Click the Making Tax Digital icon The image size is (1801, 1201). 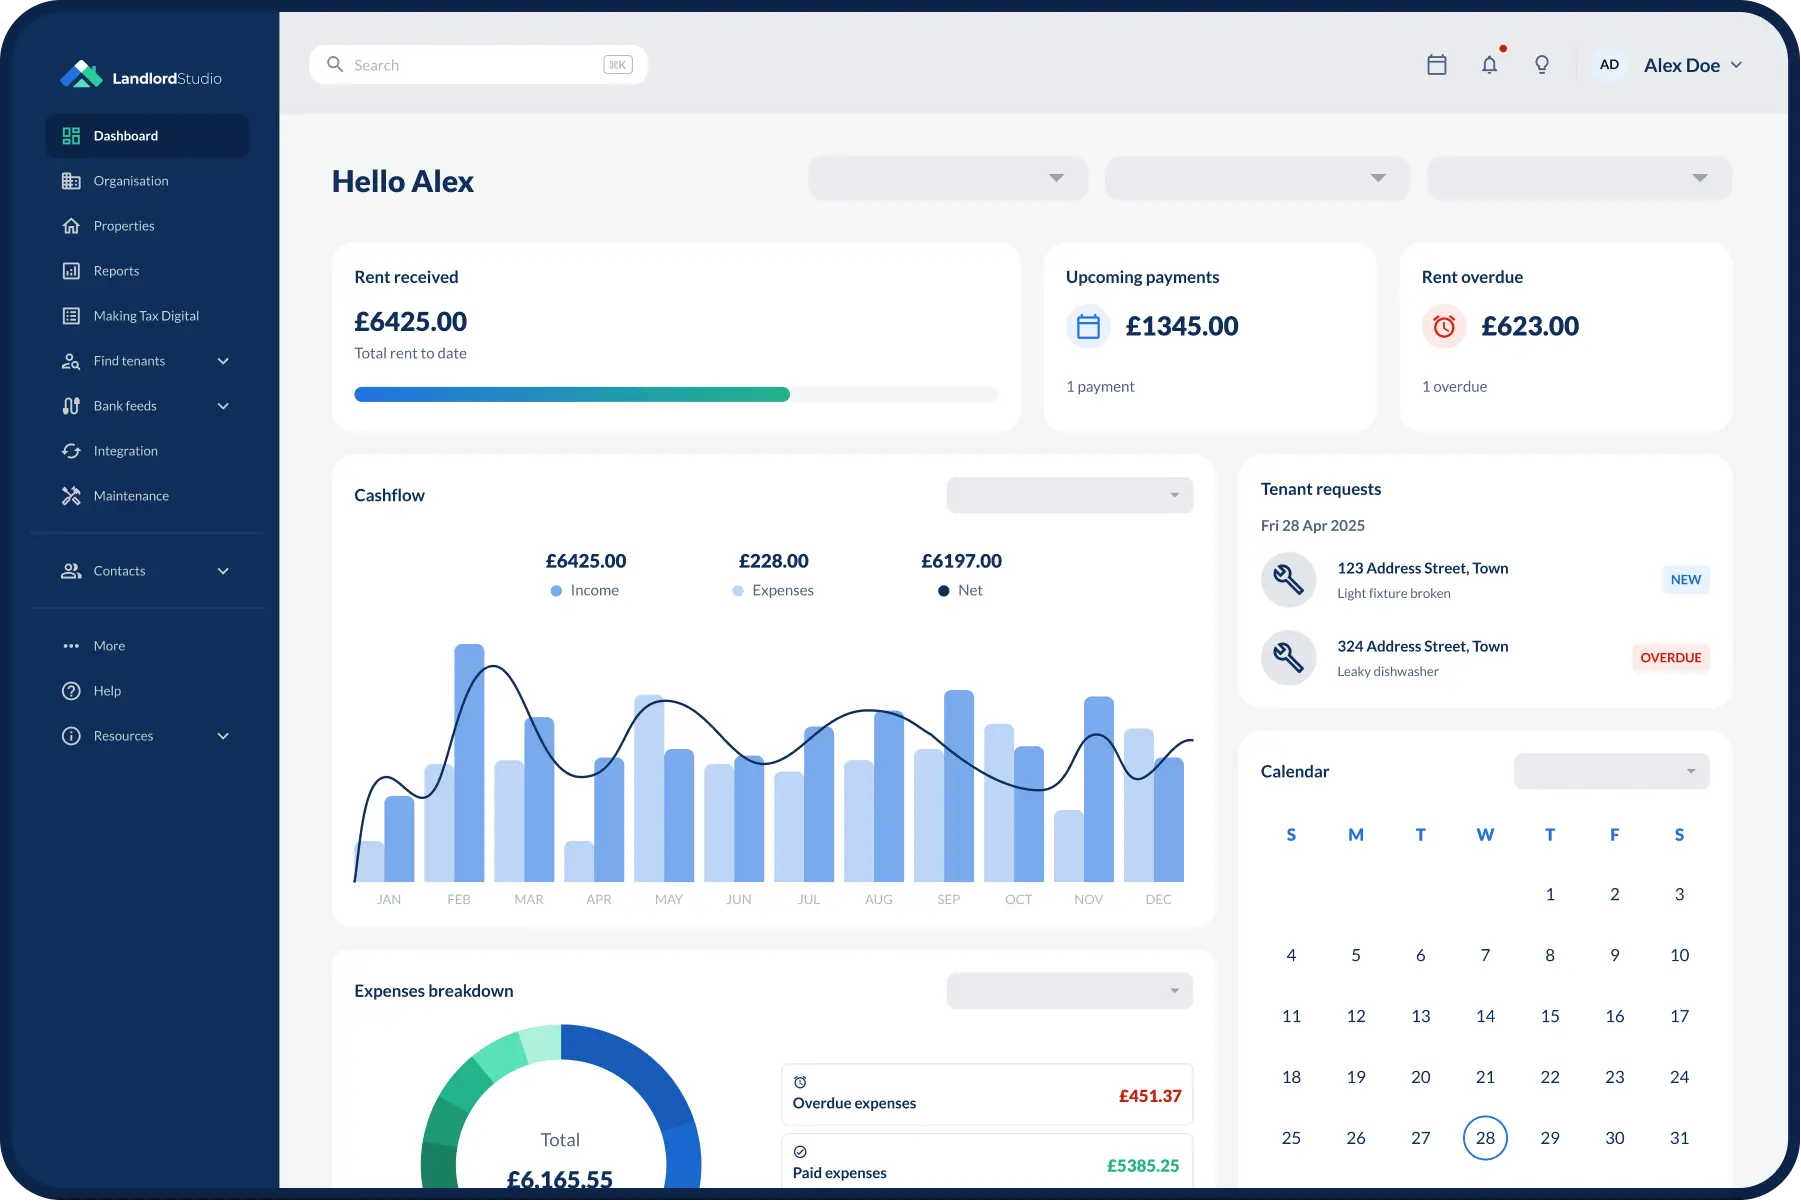(71, 316)
